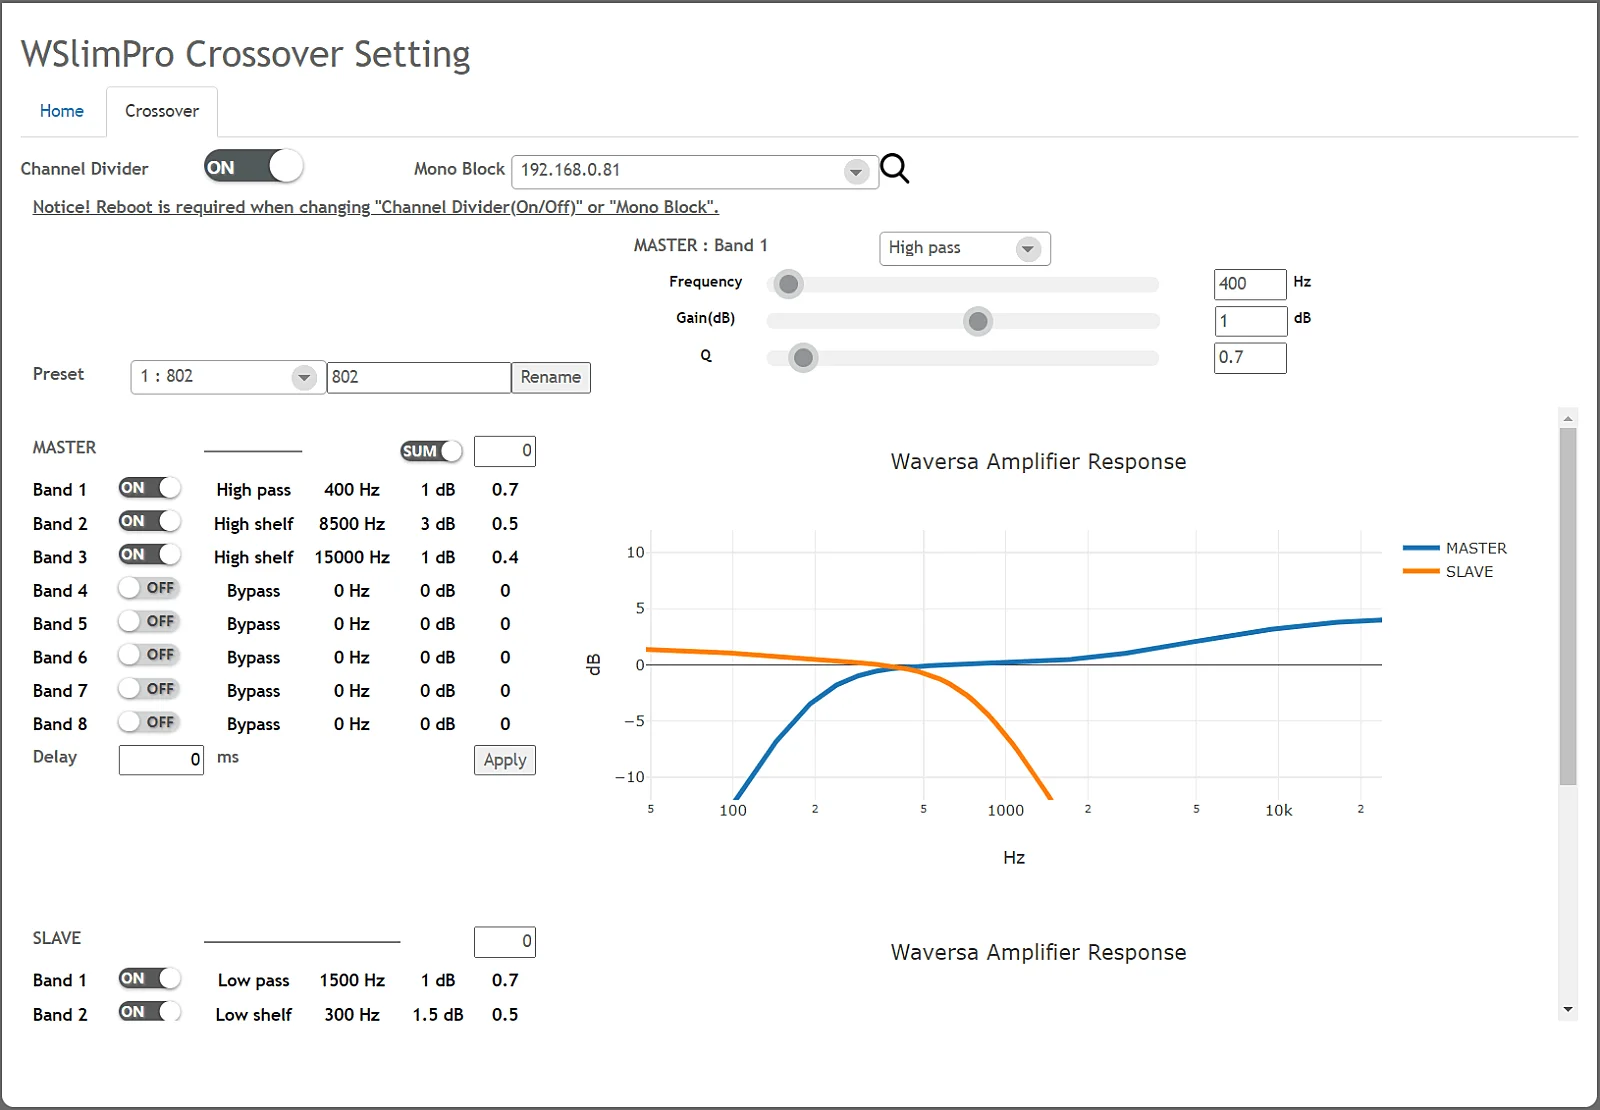Image resolution: width=1600 pixels, height=1110 pixels.
Task: Click the Rename preset button
Action: [x=551, y=377]
